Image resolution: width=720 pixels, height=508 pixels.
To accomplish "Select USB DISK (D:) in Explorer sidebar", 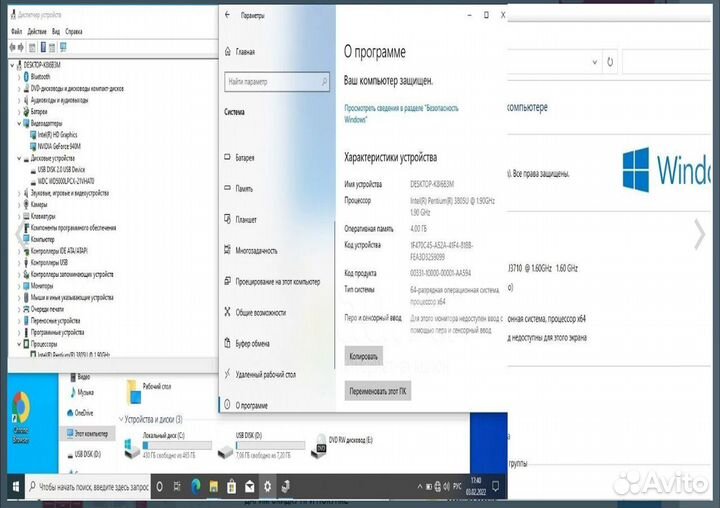I will [x=84, y=454].
